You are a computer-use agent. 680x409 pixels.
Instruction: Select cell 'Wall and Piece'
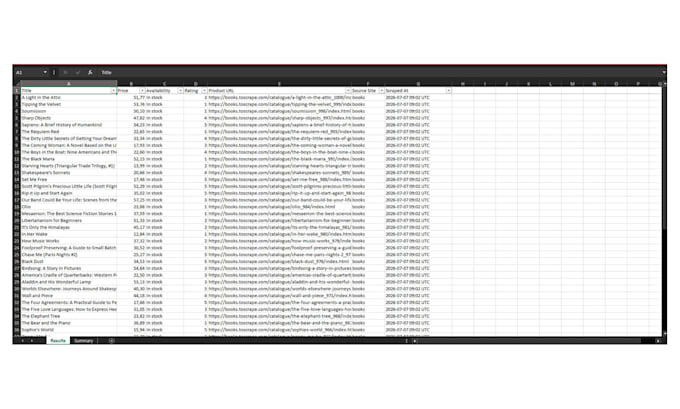[x=69, y=296]
